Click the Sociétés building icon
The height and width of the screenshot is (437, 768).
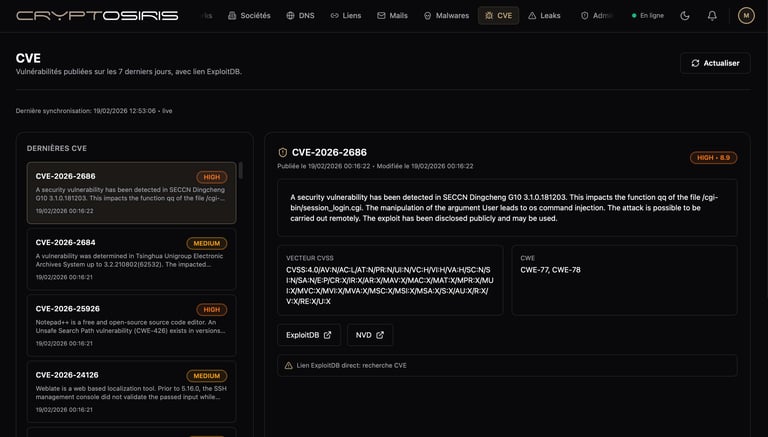[x=232, y=16]
